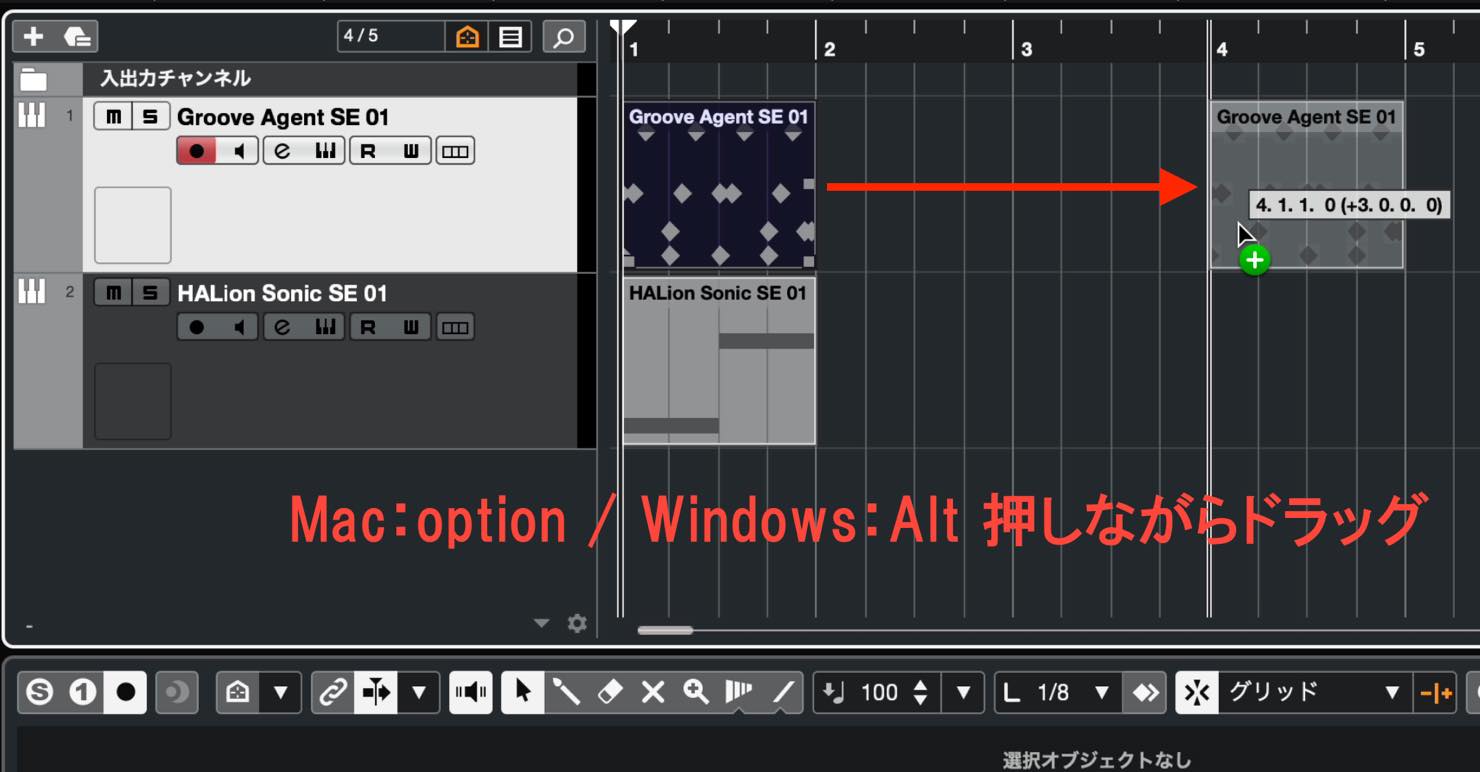Select the Trim tool

point(739,692)
